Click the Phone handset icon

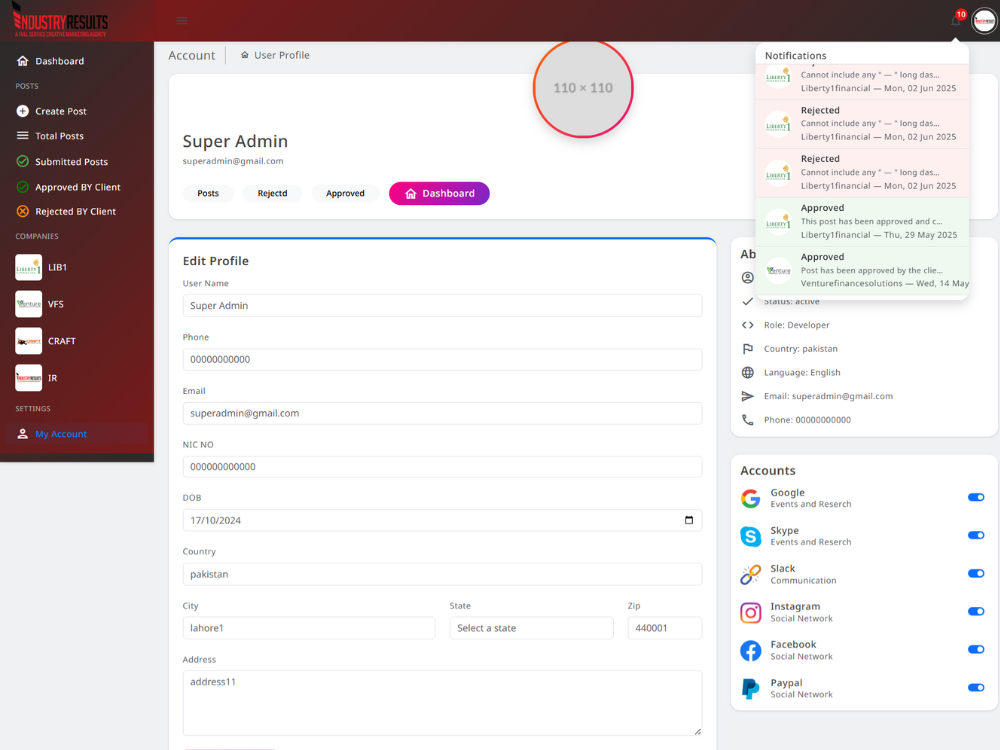coord(747,420)
